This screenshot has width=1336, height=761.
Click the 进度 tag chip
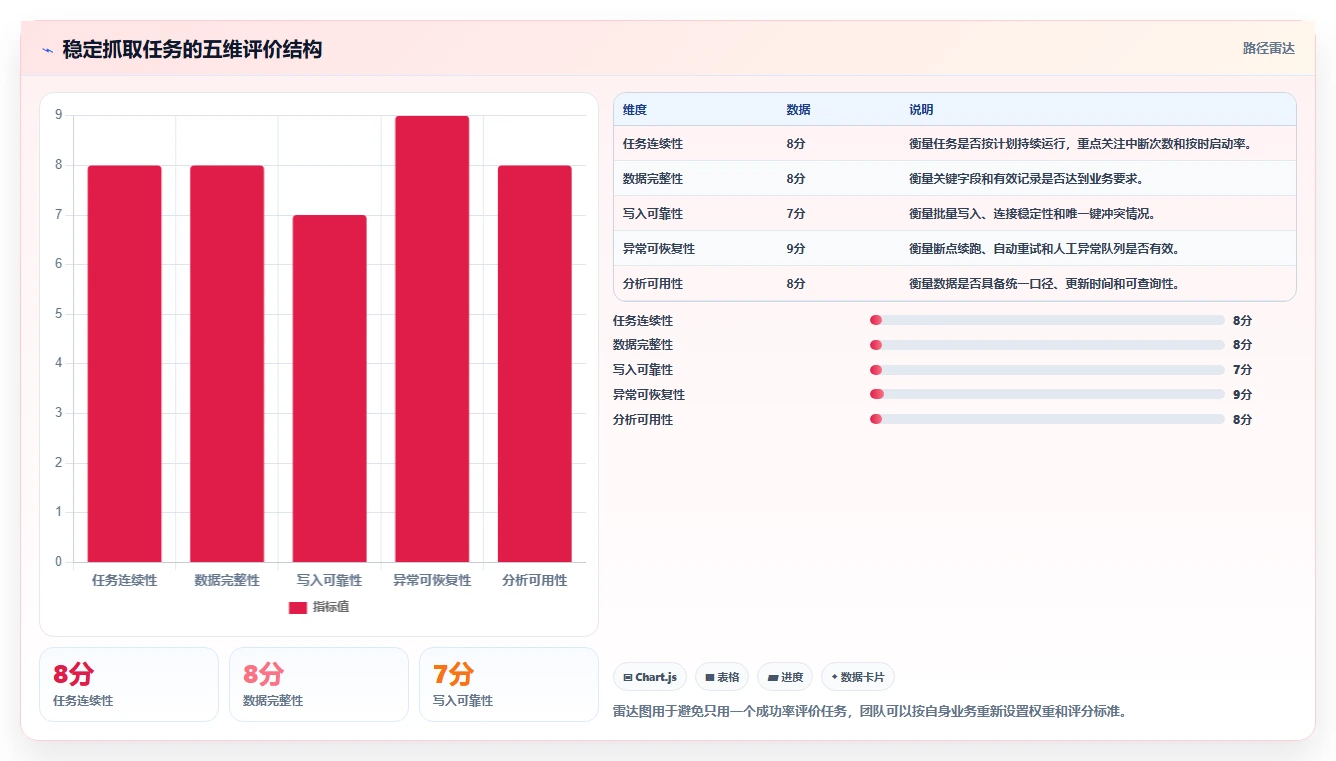pyautogui.click(x=785, y=677)
